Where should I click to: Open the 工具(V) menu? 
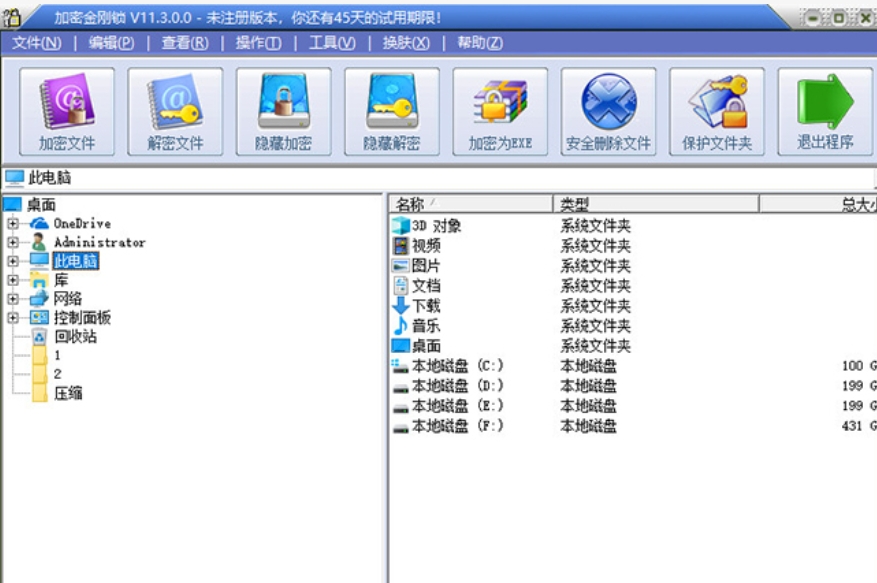click(332, 43)
